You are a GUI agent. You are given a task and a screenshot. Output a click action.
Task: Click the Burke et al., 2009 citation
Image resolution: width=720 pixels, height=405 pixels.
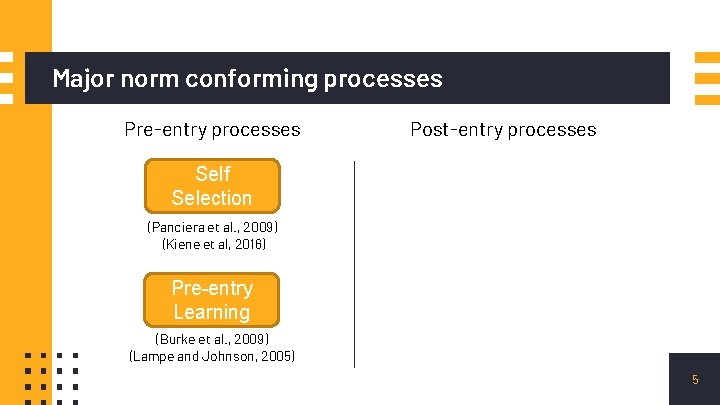pyautogui.click(x=212, y=339)
